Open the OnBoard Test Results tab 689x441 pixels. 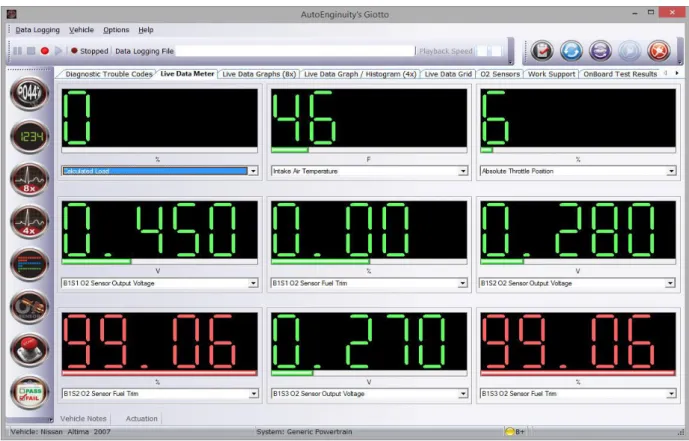(620, 74)
